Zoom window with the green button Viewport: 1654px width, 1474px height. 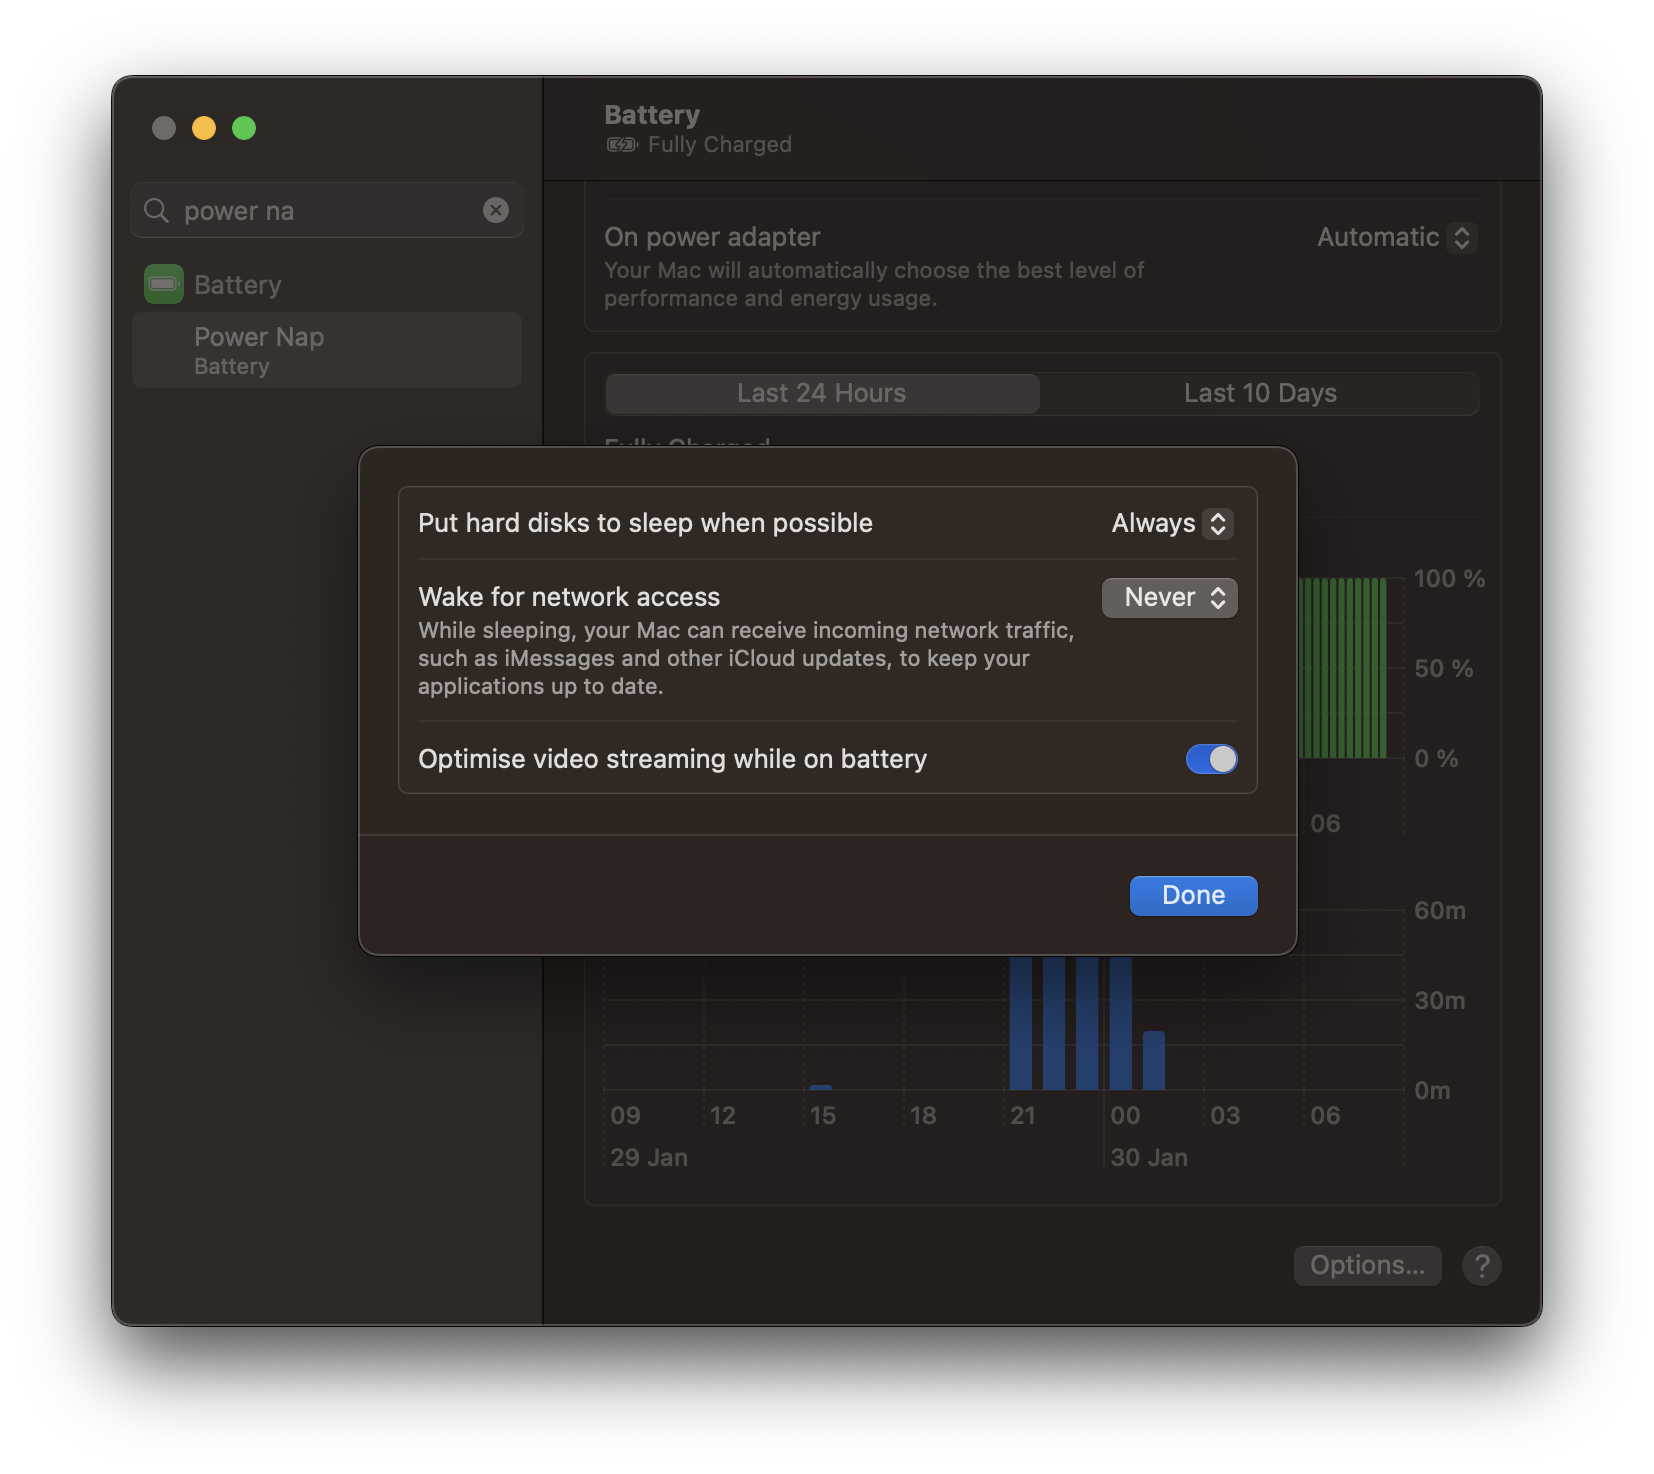244,128
